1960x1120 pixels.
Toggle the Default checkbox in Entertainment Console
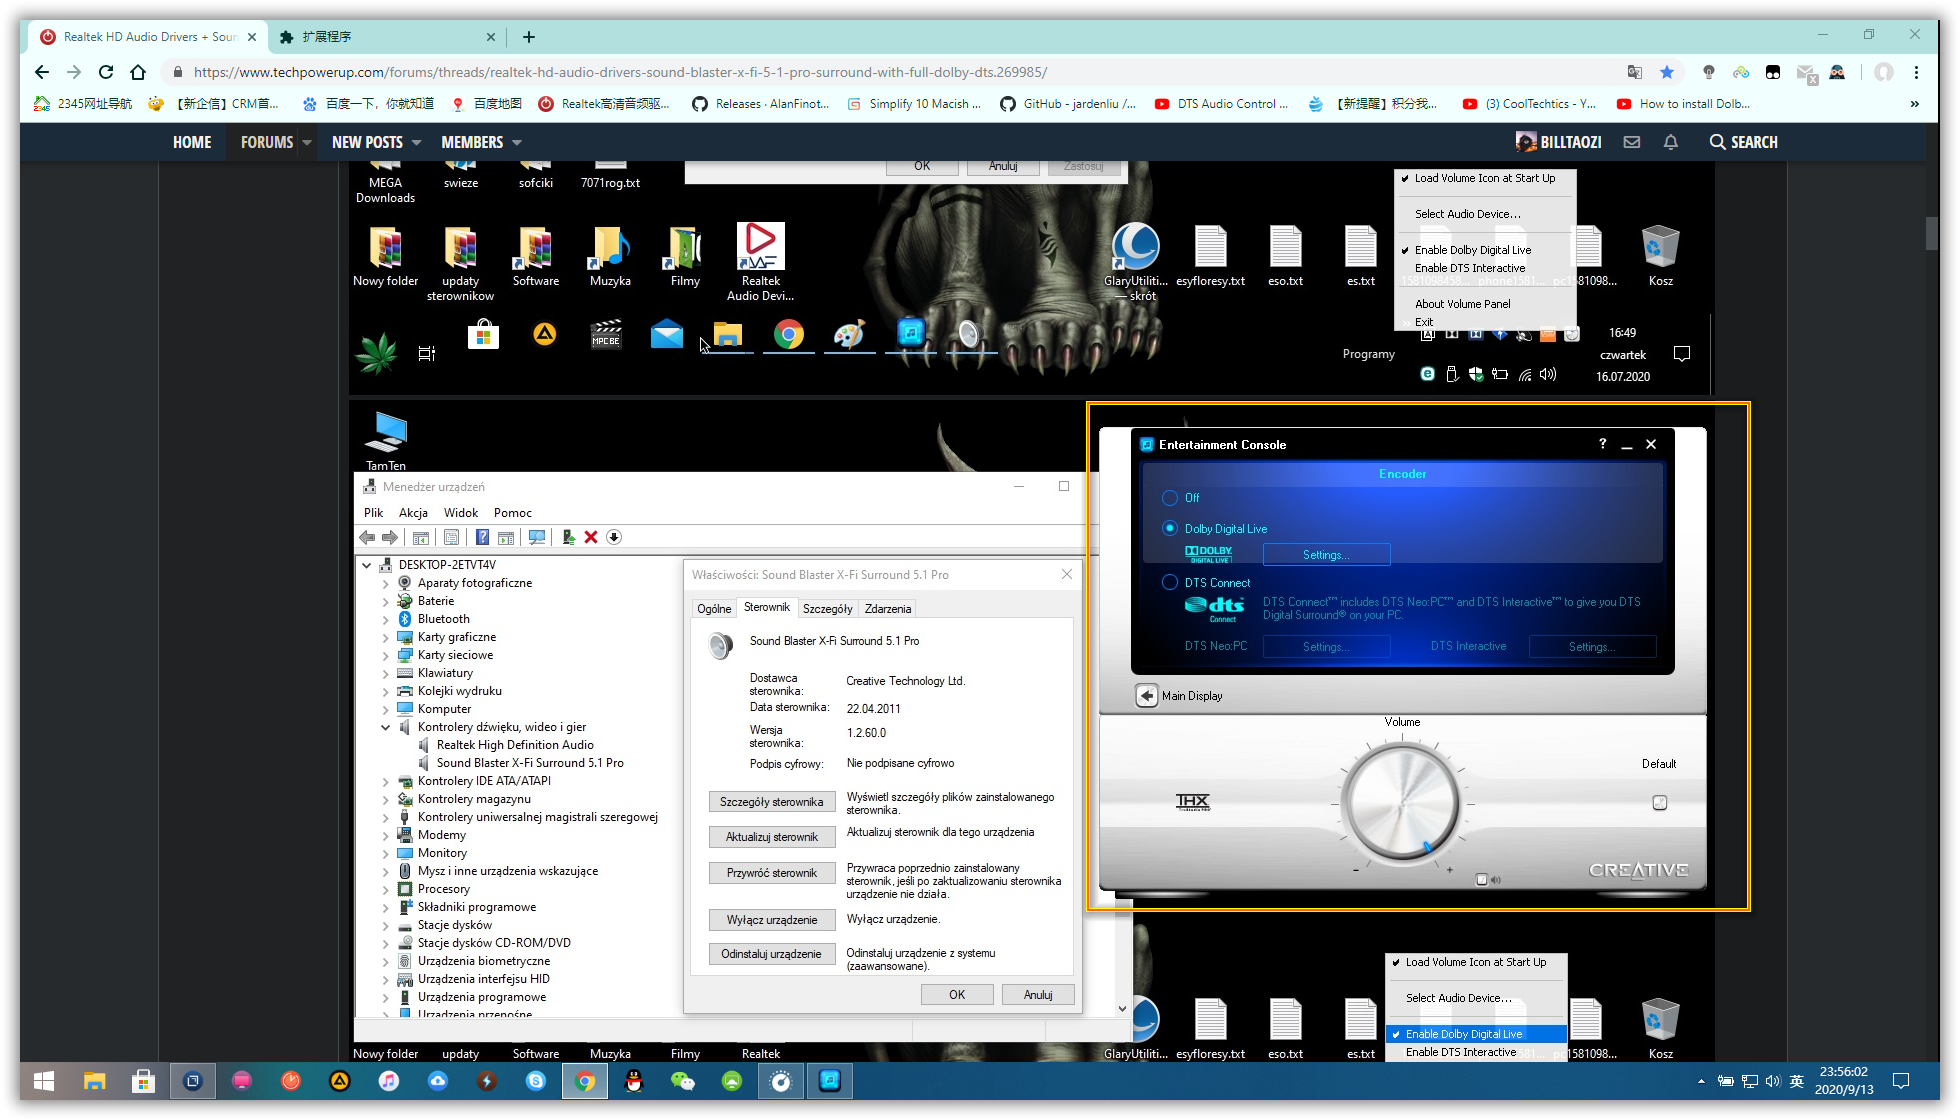coord(1660,802)
